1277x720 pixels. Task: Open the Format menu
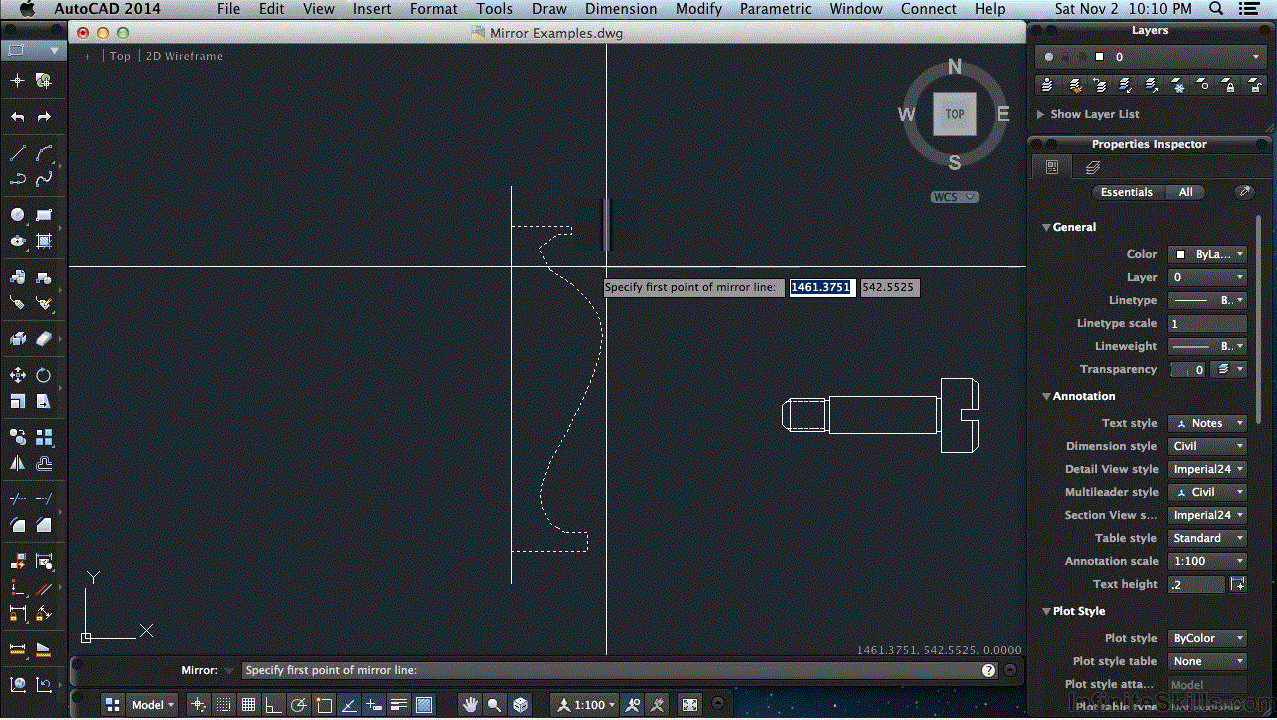[x=434, y=9]
